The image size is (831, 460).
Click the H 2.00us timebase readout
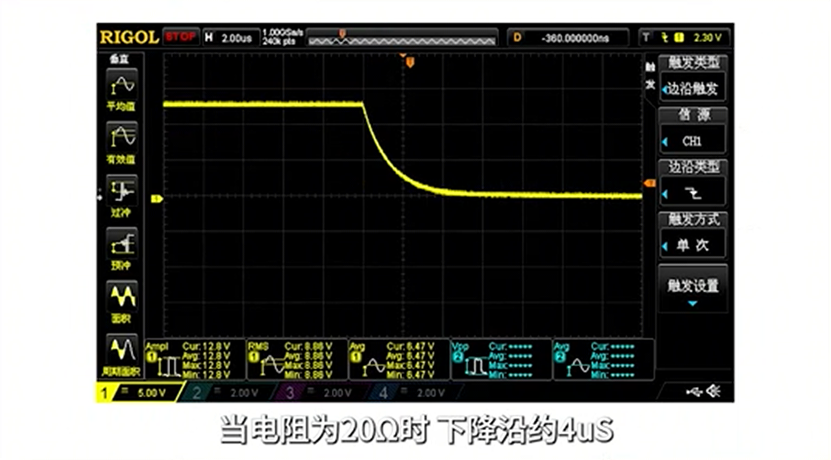(230, 38)
